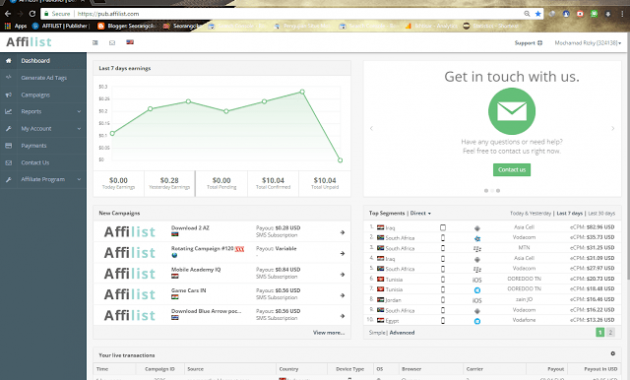Viewport: 630px width, 380px height.
Task: Click the green Contact us button
Action: (x=512, y=170)
